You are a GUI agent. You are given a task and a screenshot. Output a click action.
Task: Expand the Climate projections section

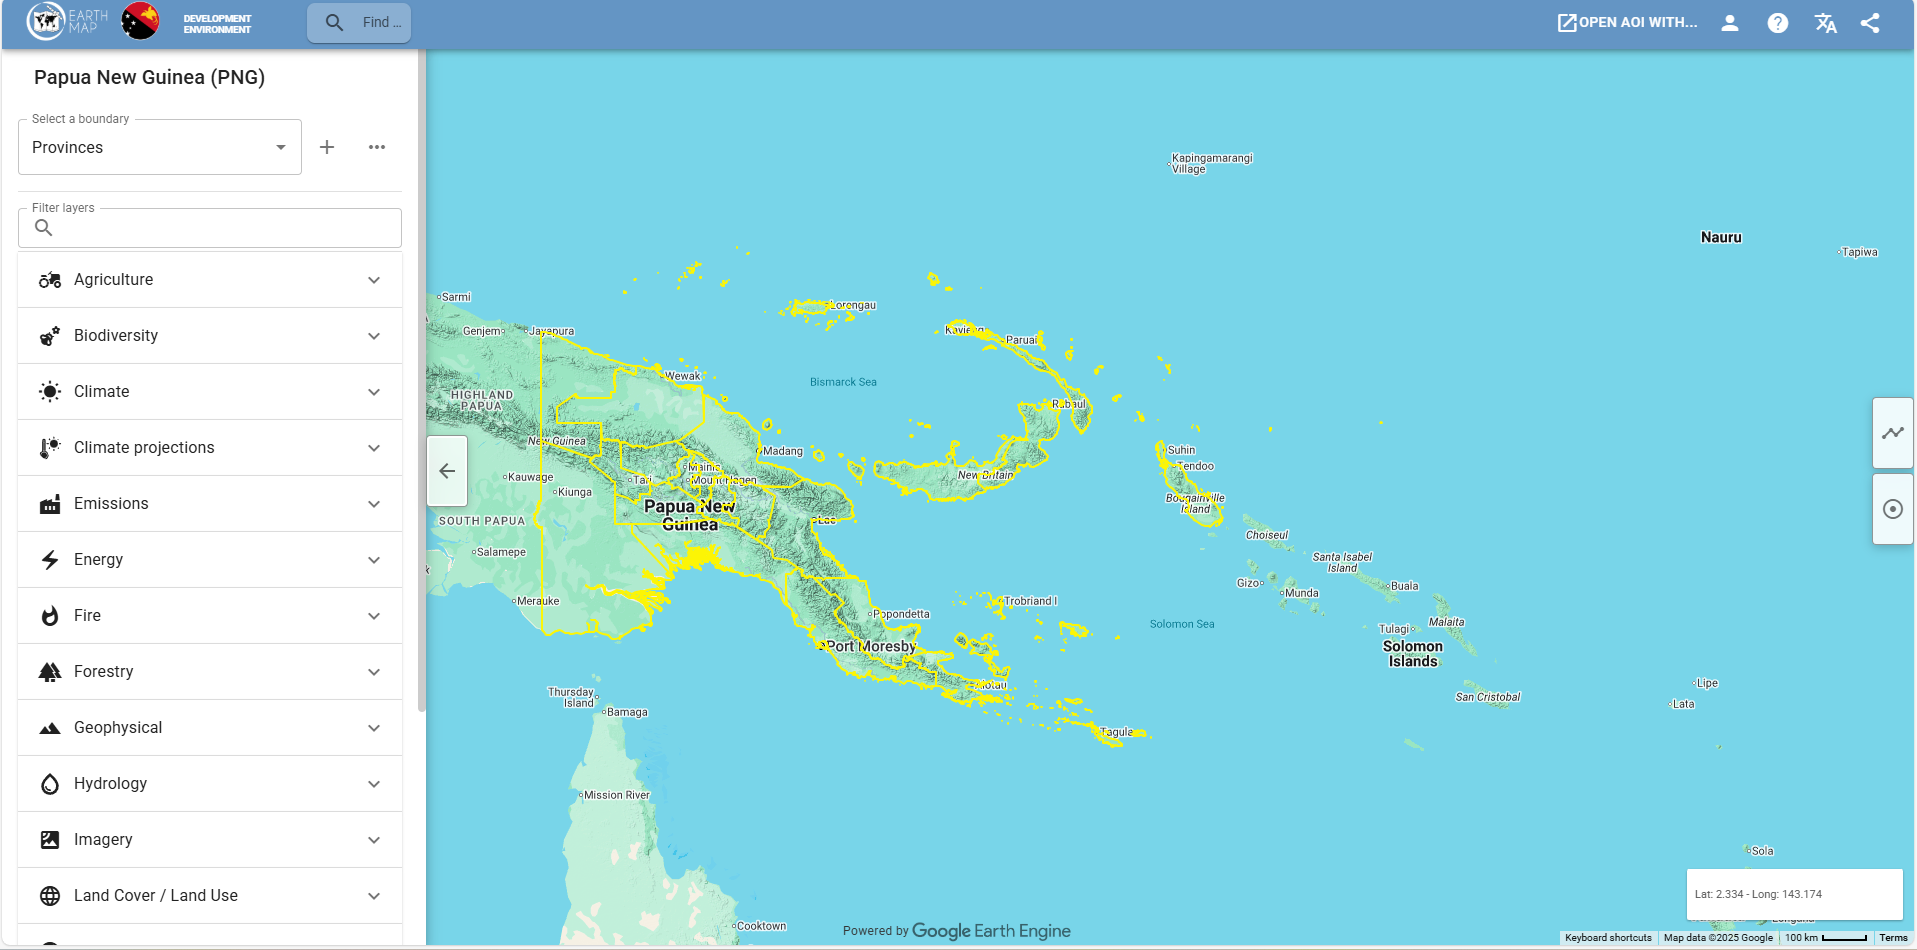[x=374, y=448]
